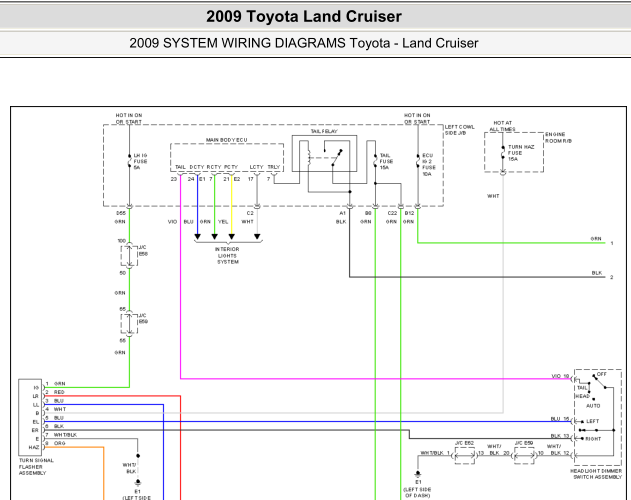The width and height of the screenshot is (631, 500).
Task: Click the RED wire label at pin 2
Action: pos(59,392)
